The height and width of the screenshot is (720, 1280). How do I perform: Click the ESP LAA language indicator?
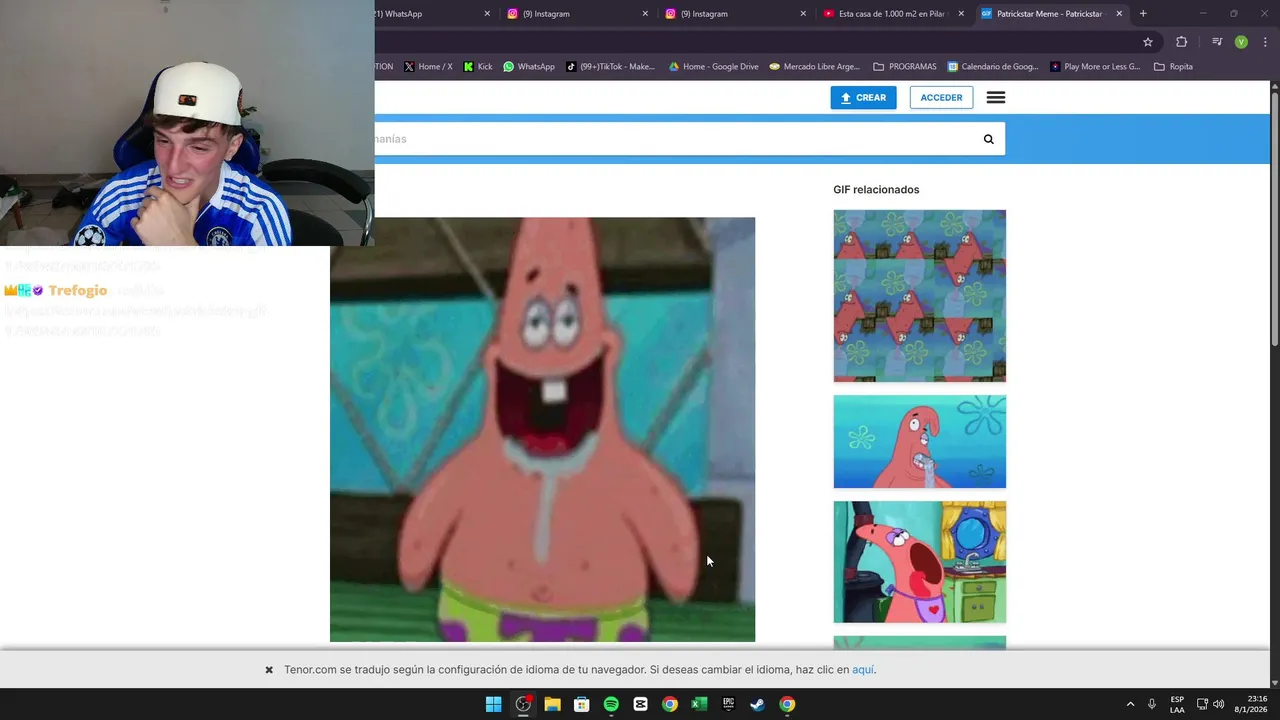(x=1177, y=704)
